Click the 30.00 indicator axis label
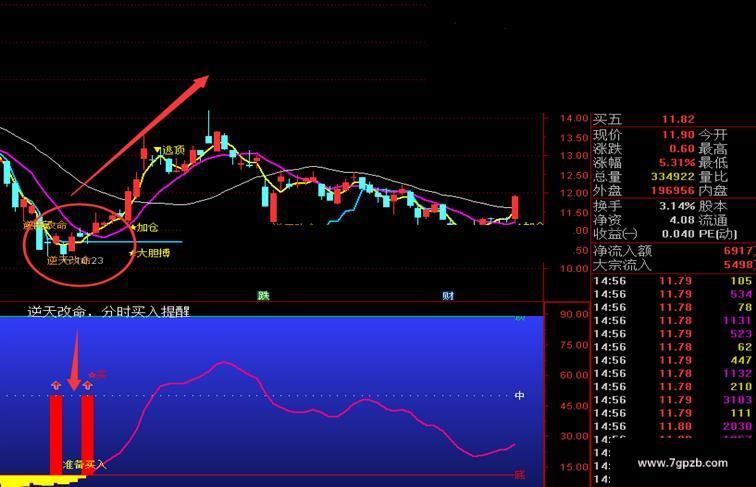This screenshot has width=756, height=487. point(574,436)
